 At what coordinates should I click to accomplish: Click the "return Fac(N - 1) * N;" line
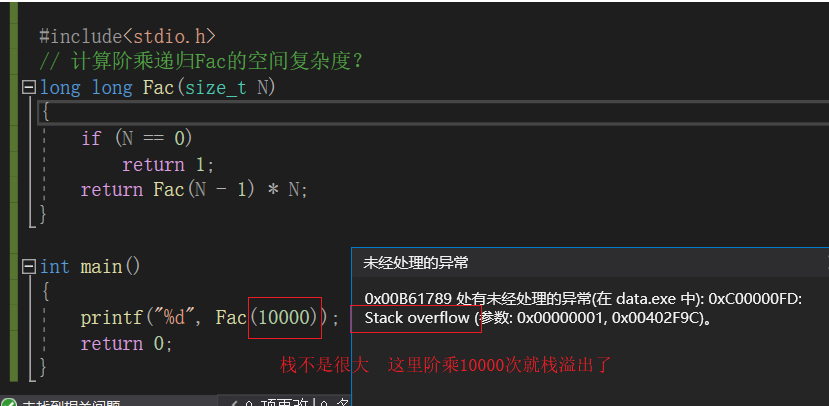coord(194,190)
